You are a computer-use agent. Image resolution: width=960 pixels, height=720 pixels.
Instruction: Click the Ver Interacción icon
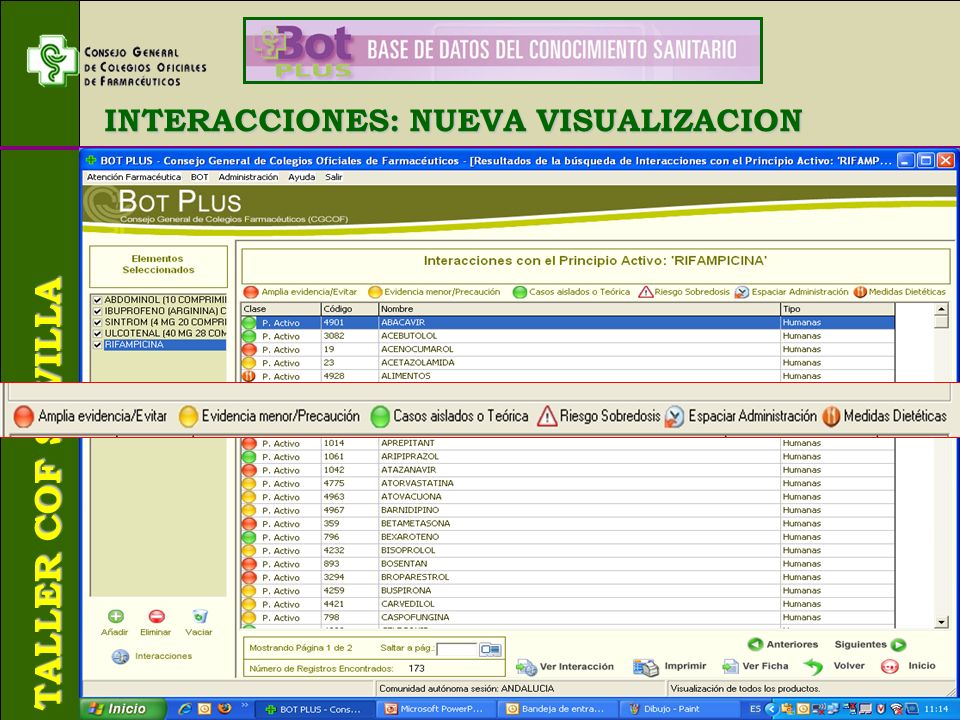click(526, 667)
